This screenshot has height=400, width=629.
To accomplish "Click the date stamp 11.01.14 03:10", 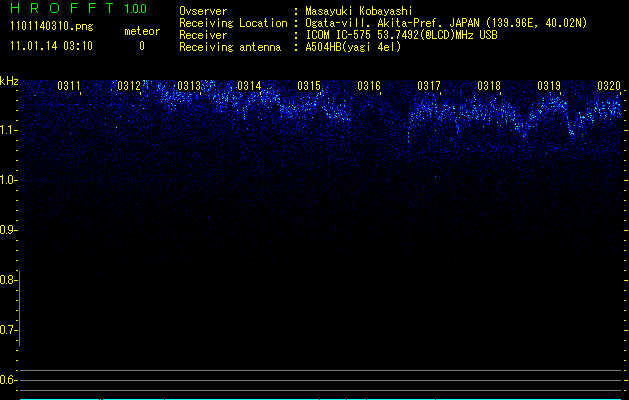I will [x=51, y=46].
